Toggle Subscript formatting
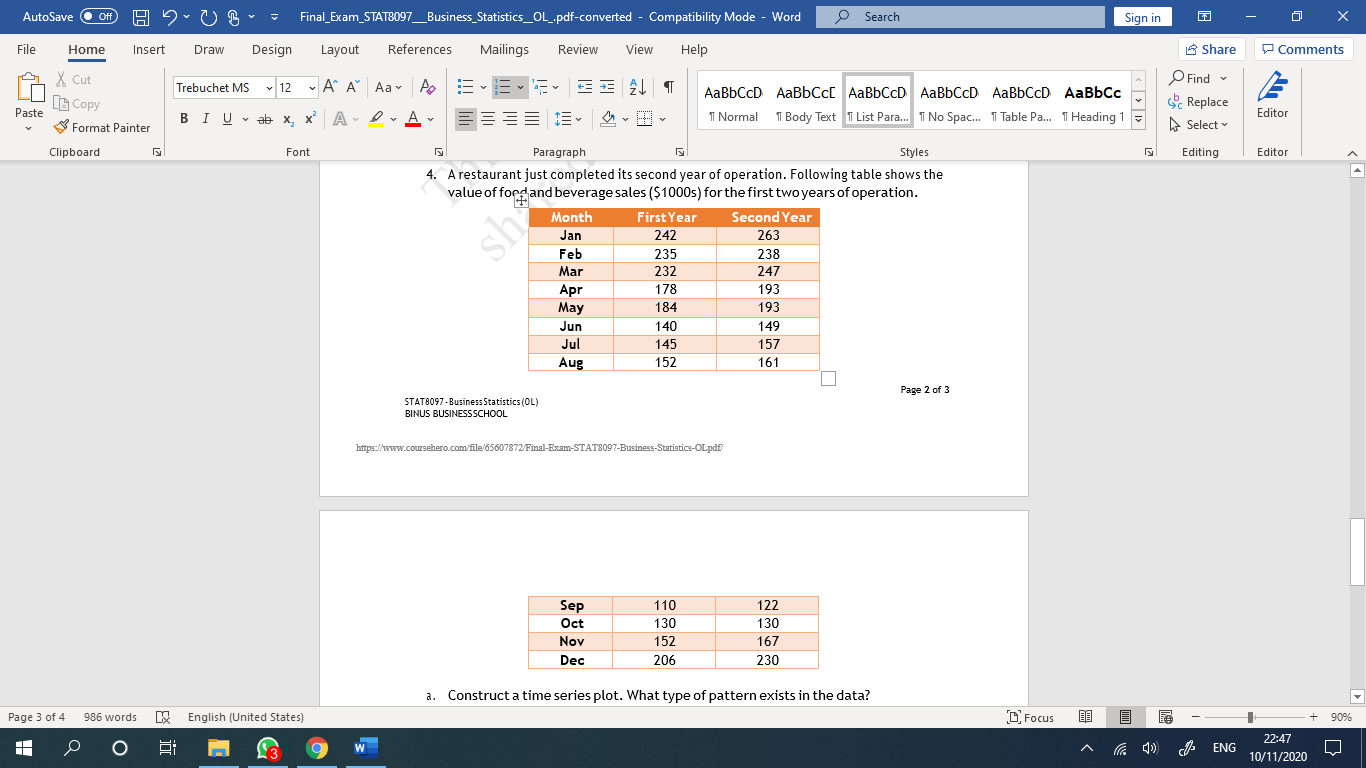The width and height of the screenshot is (1366, 768). (287, 119)
